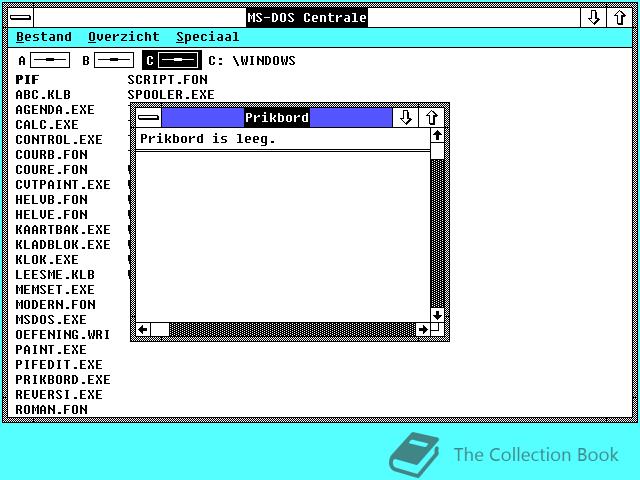Select ROMAN.FON font file
This screenshot has width=640, height=480.
pyautogui.click(x=51, y=409)
